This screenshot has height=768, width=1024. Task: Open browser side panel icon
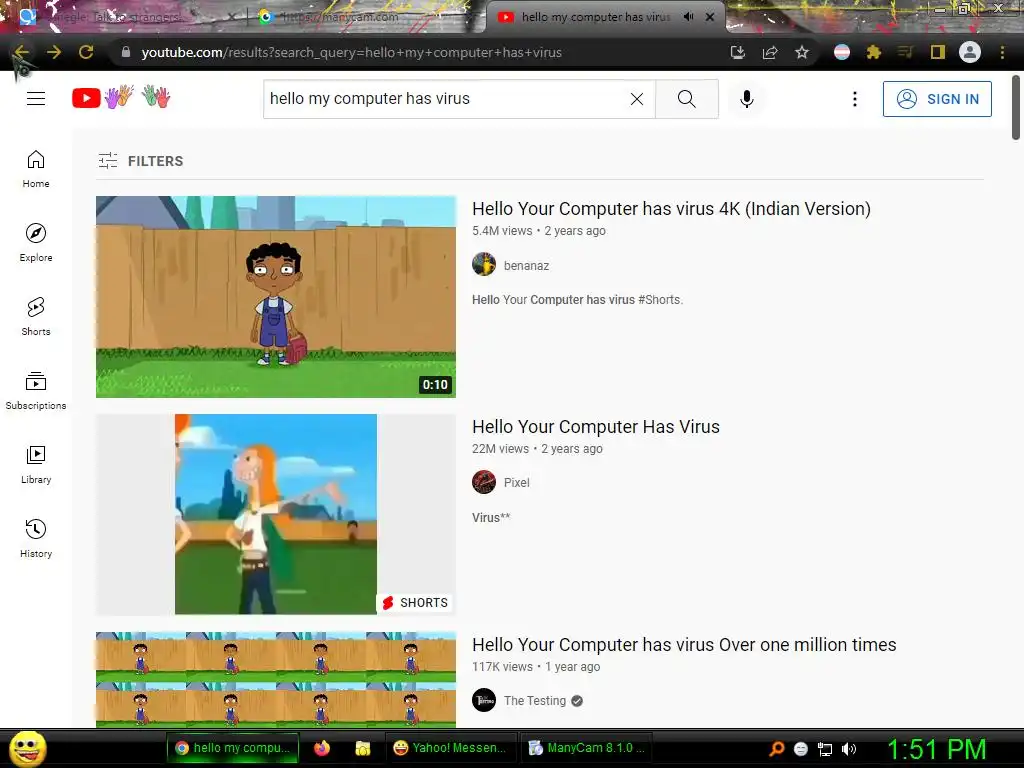point(938,52)
